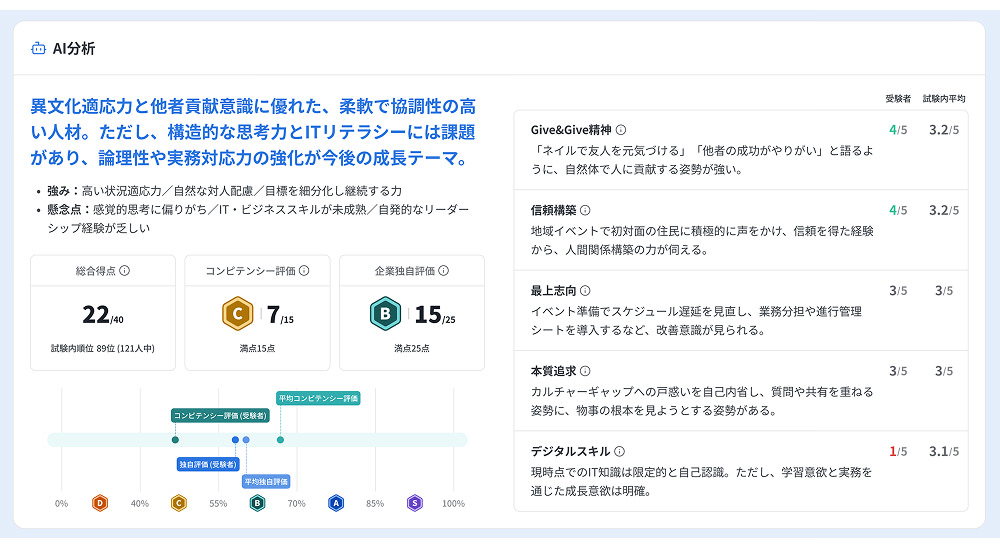The height and width of the screenshot is (546, 1000).
Task: Click the デジタルスキル average 3.1/5
Action: 944,452
